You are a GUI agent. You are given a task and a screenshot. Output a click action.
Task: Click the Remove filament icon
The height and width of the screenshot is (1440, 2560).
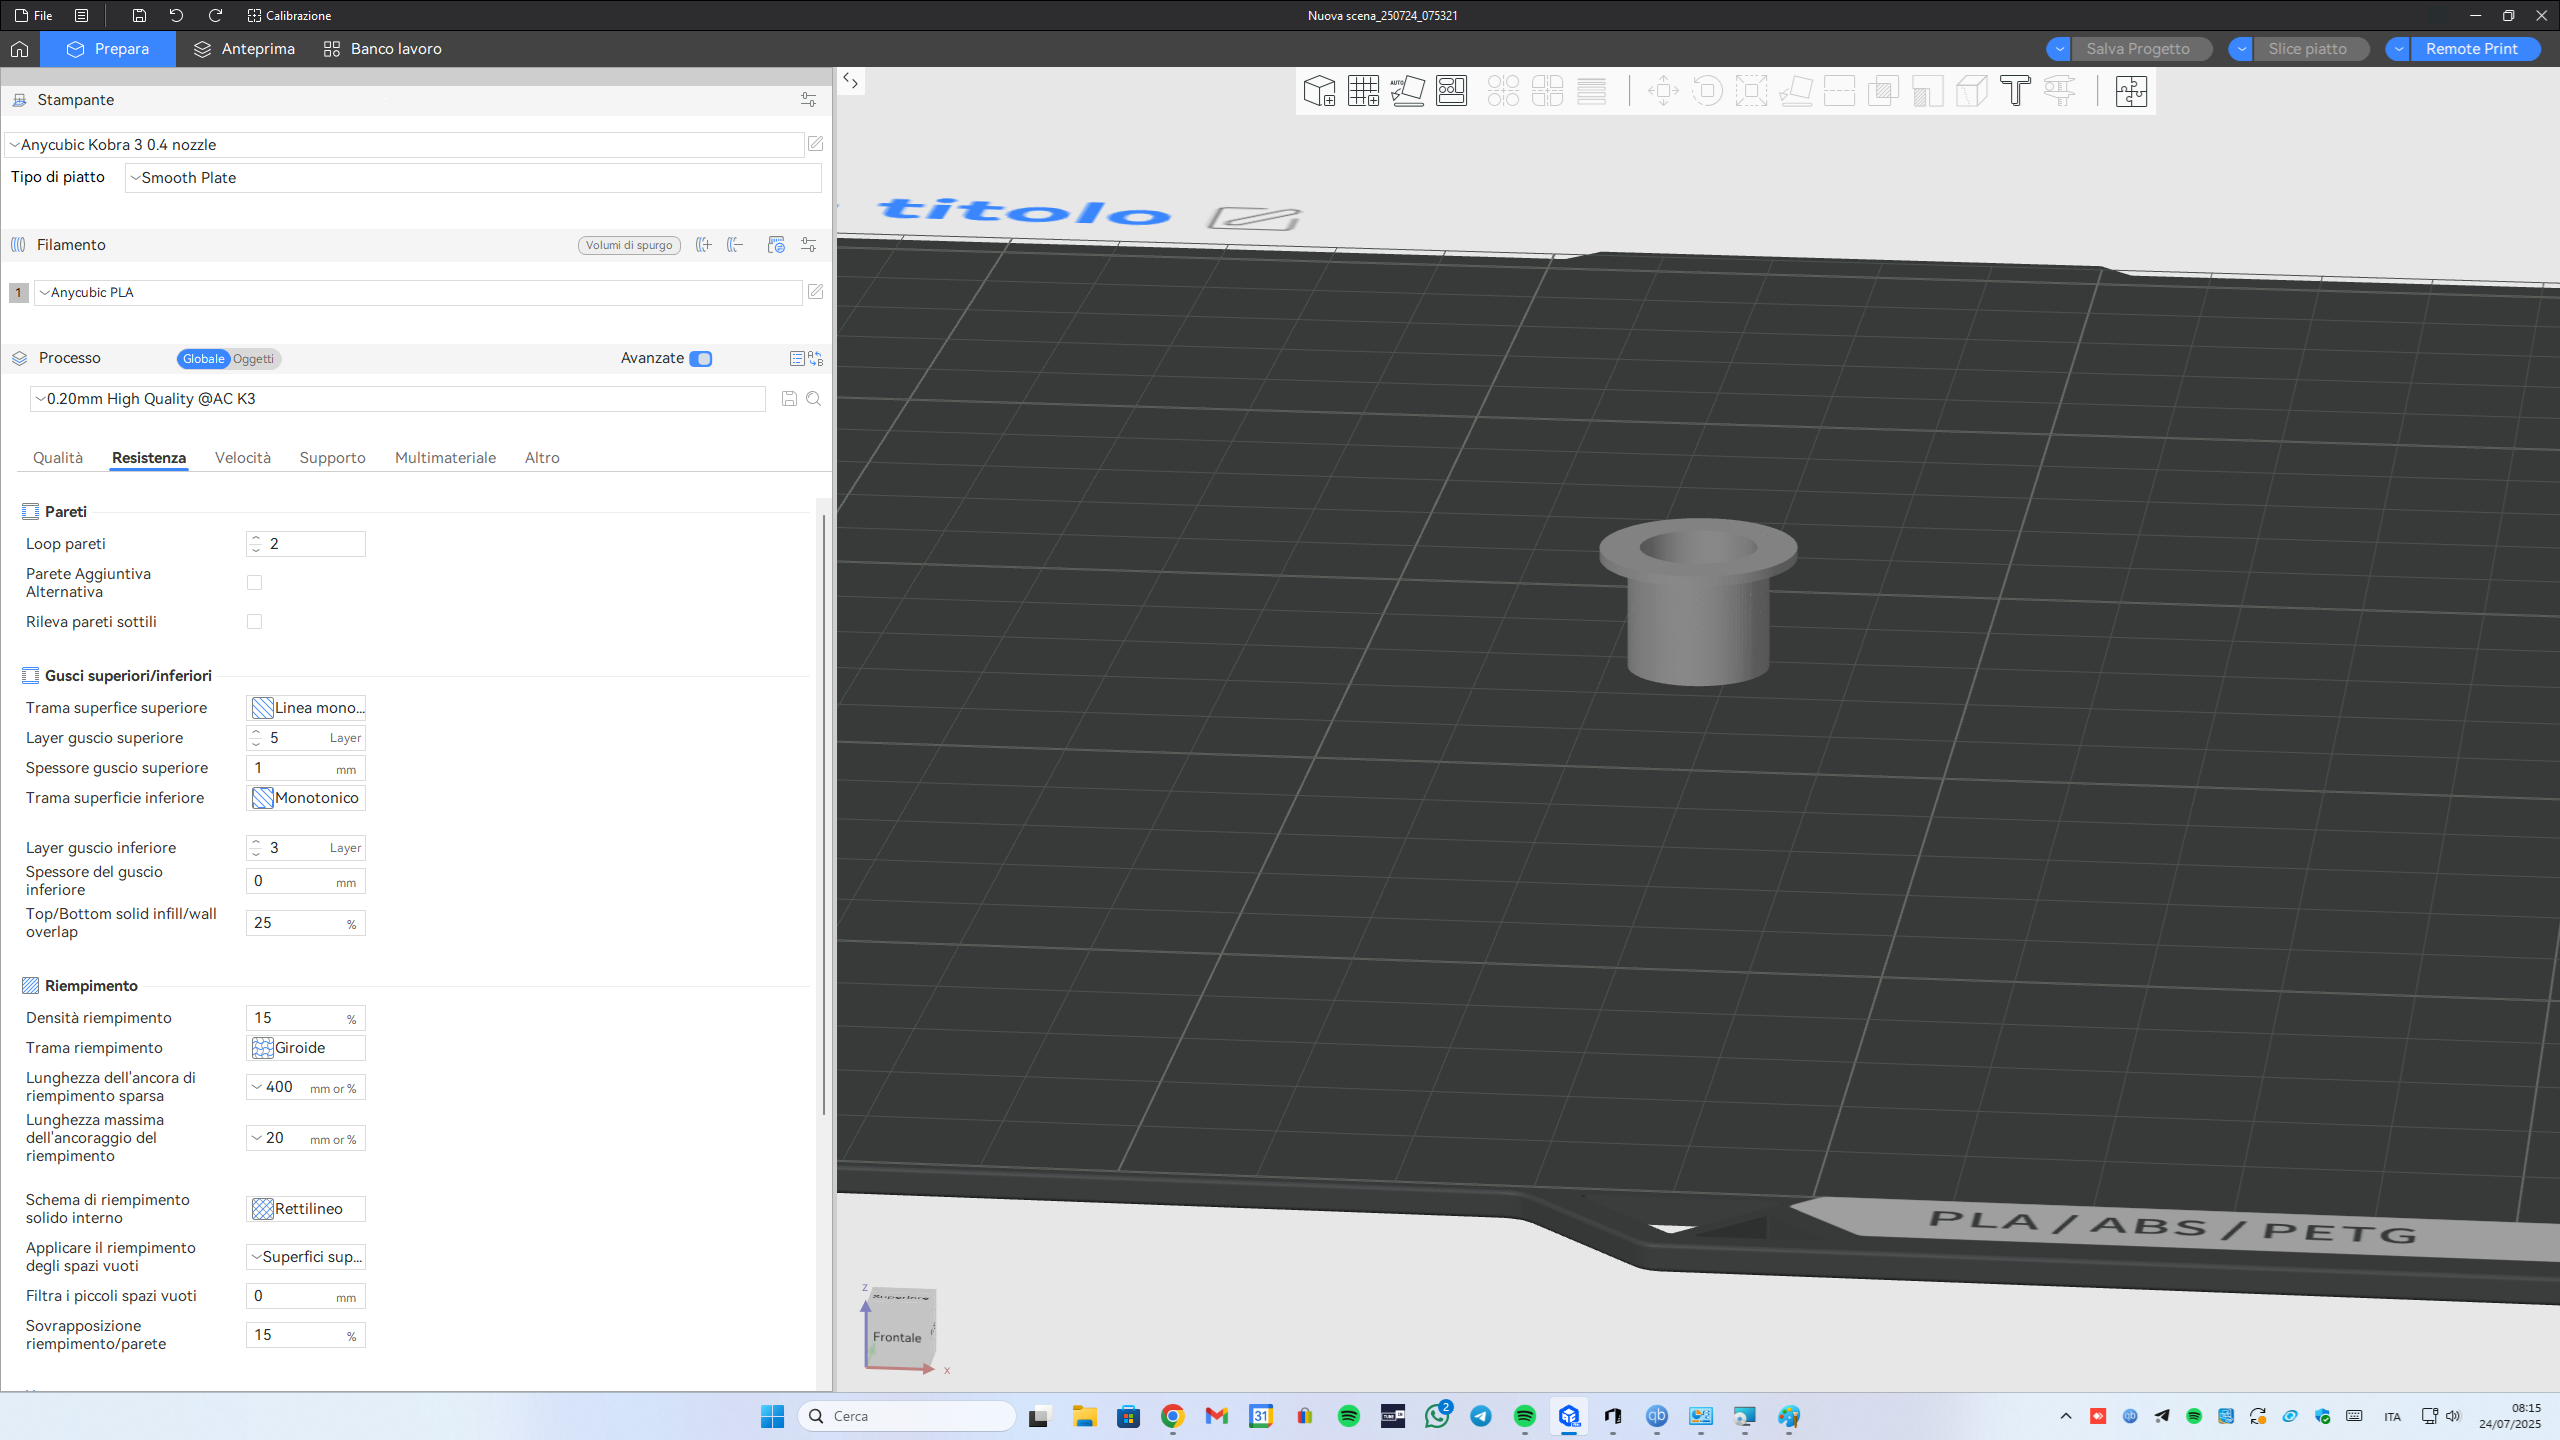pyautogui.click(x=736, y=245)
